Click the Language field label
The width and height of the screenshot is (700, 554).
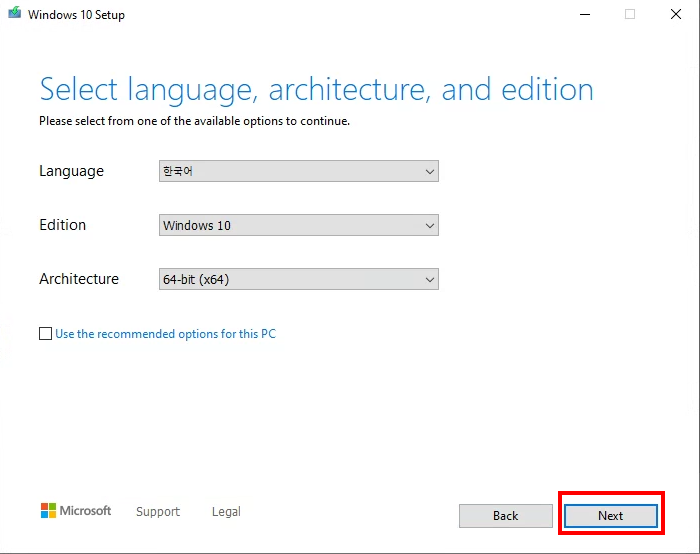[x=71, y=171]
